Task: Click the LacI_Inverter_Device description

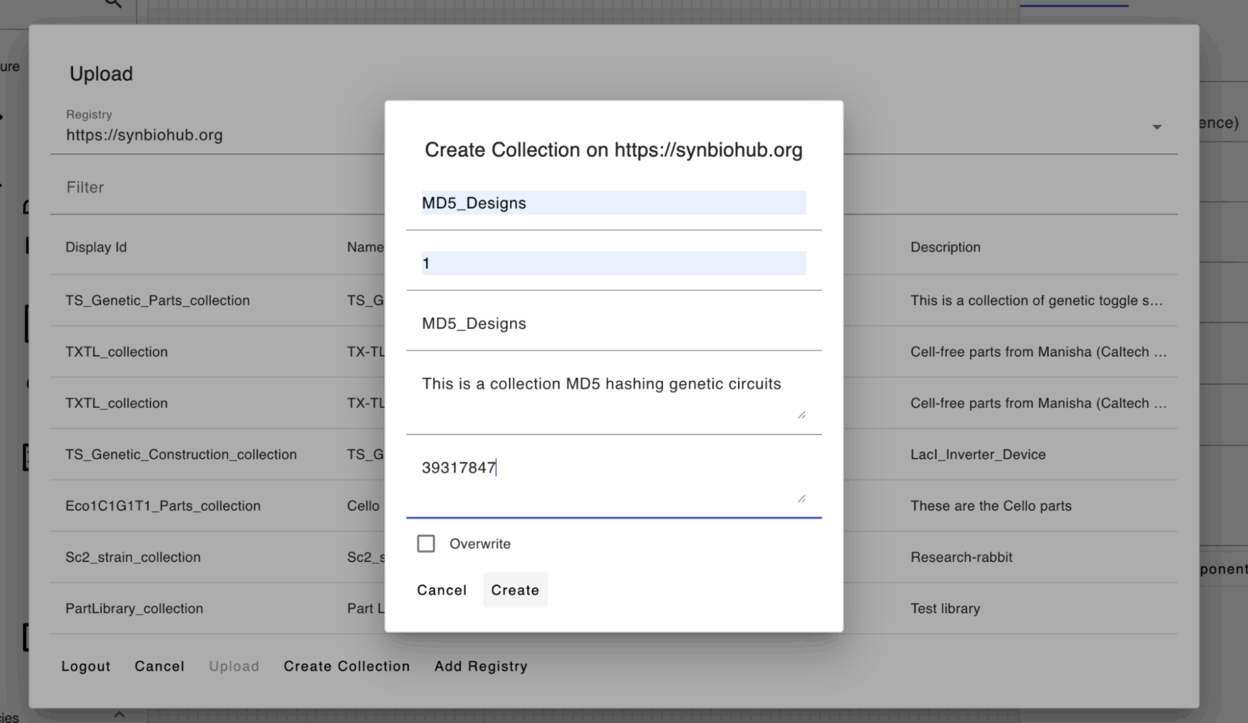Action: [978, 454]
